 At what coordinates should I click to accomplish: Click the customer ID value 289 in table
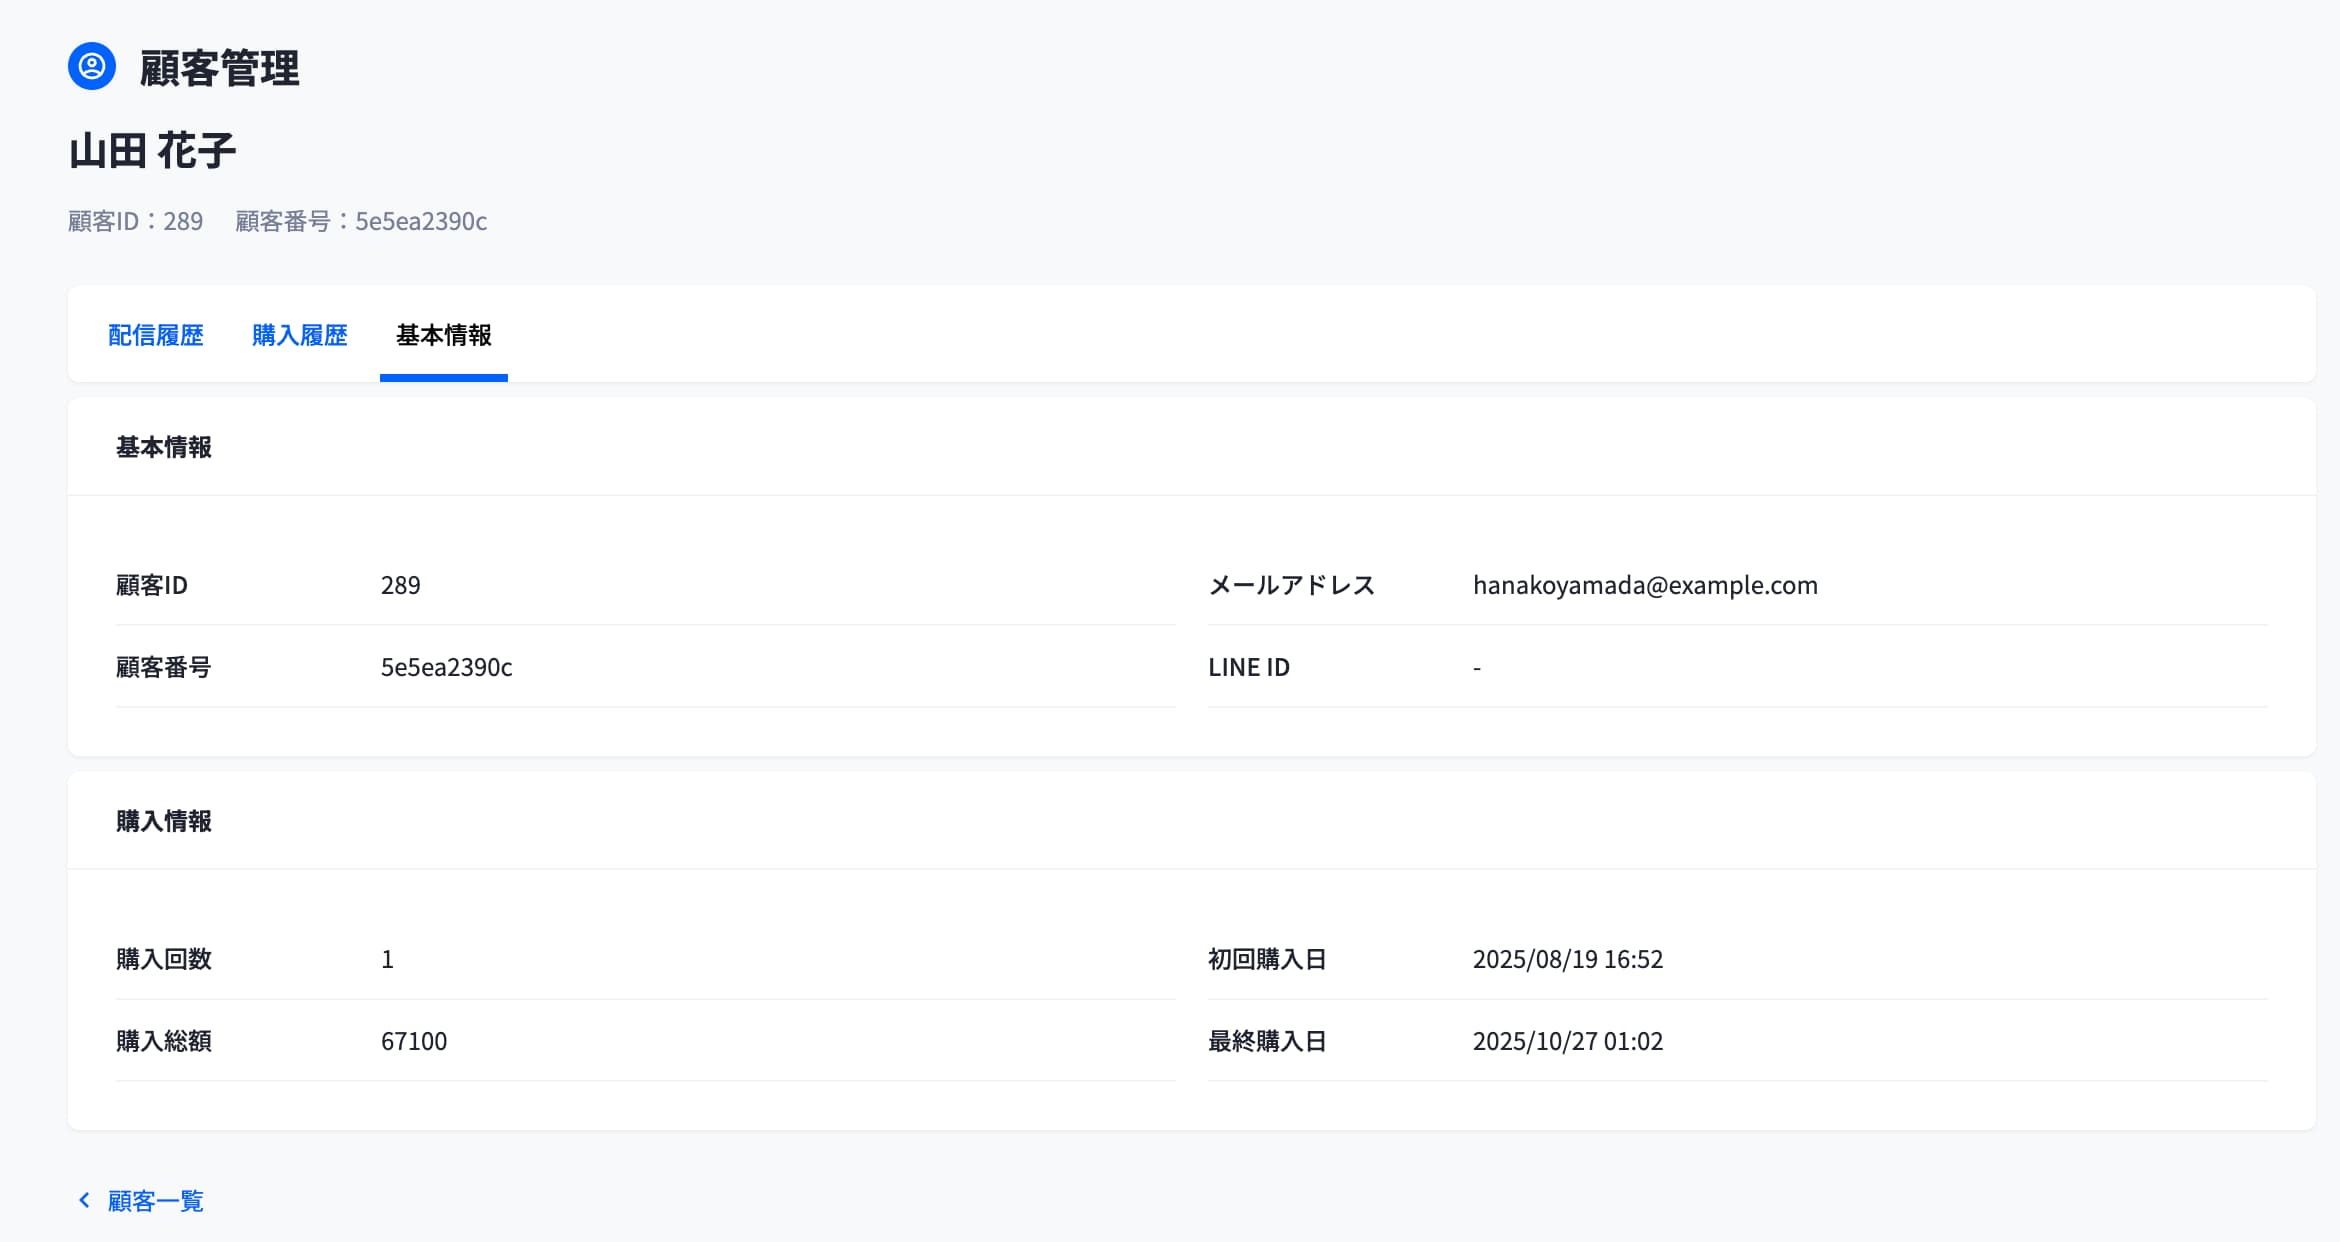tap(400, 585)
